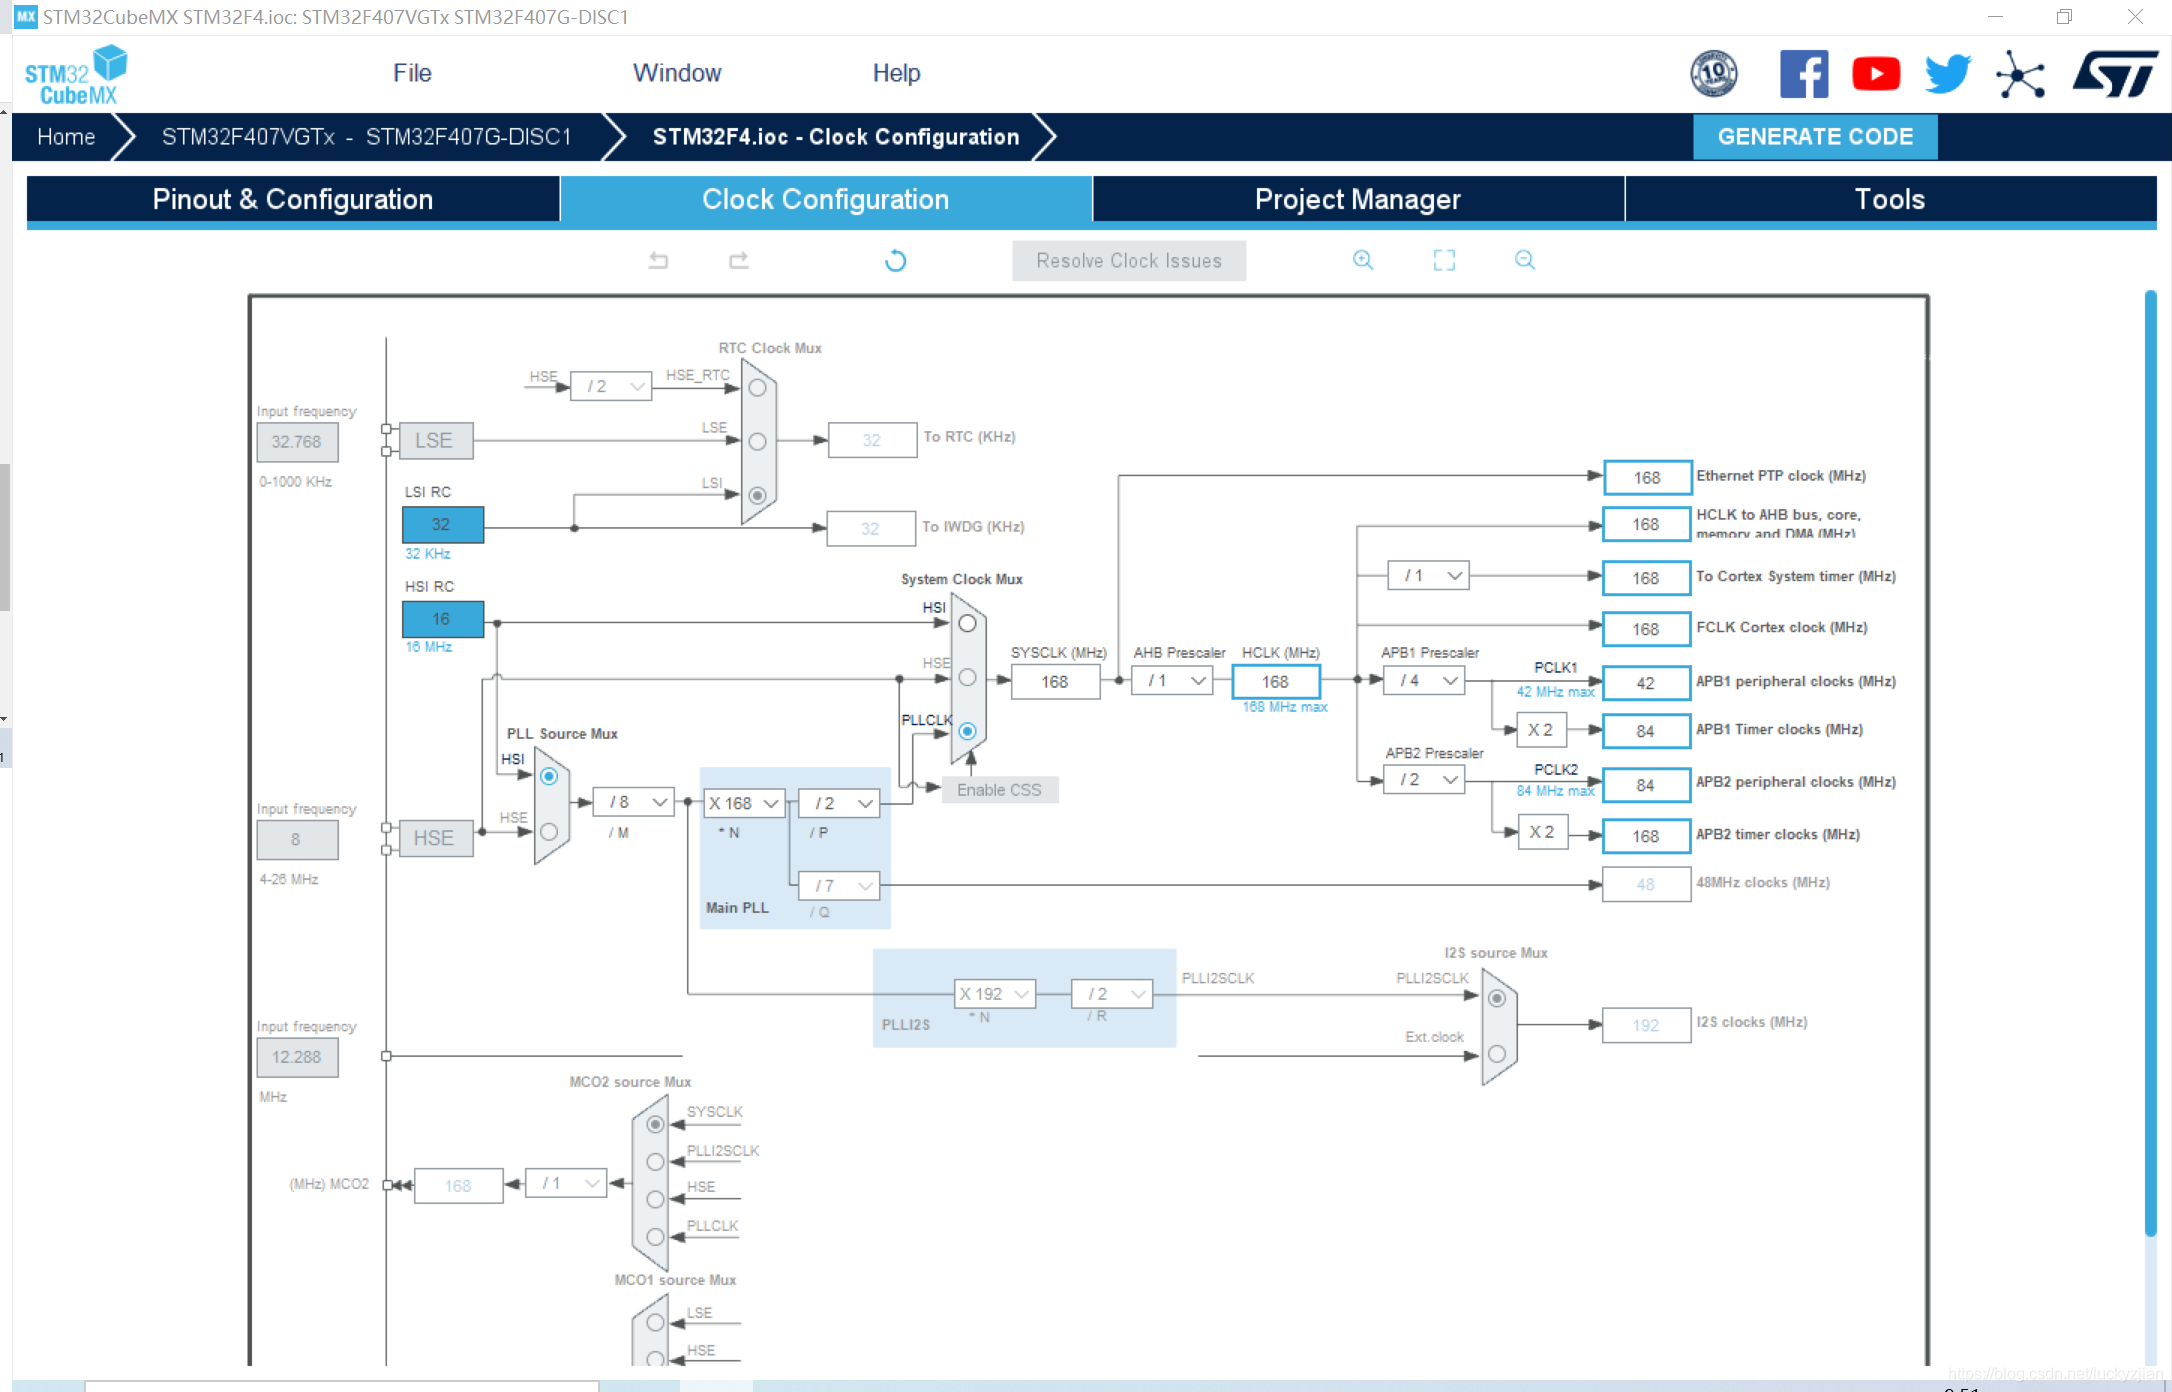Screen dimensions: 2172x1392
Task: Click the undo arrow icon
Action: click(x=658, y=261)
